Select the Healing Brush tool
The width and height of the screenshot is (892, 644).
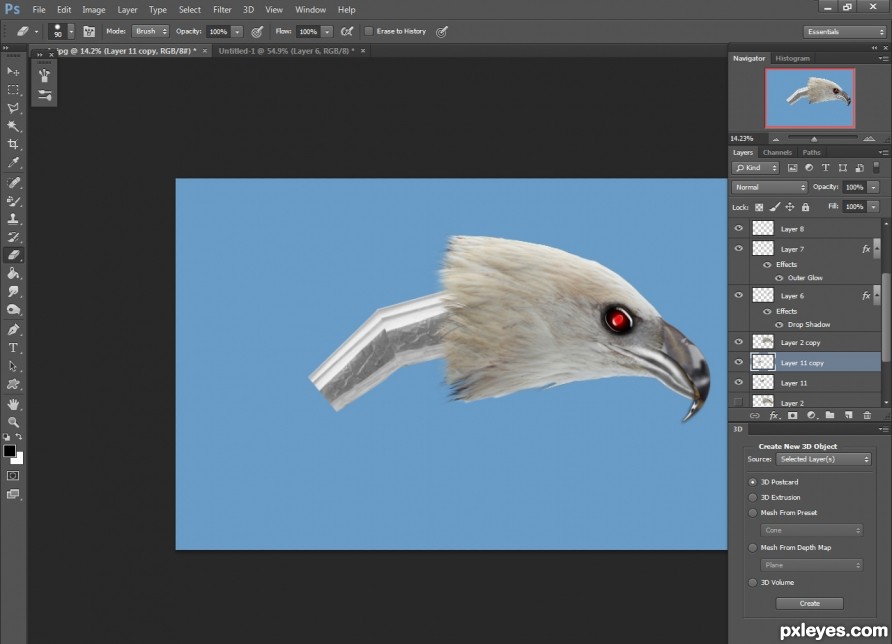click(13, 183)
